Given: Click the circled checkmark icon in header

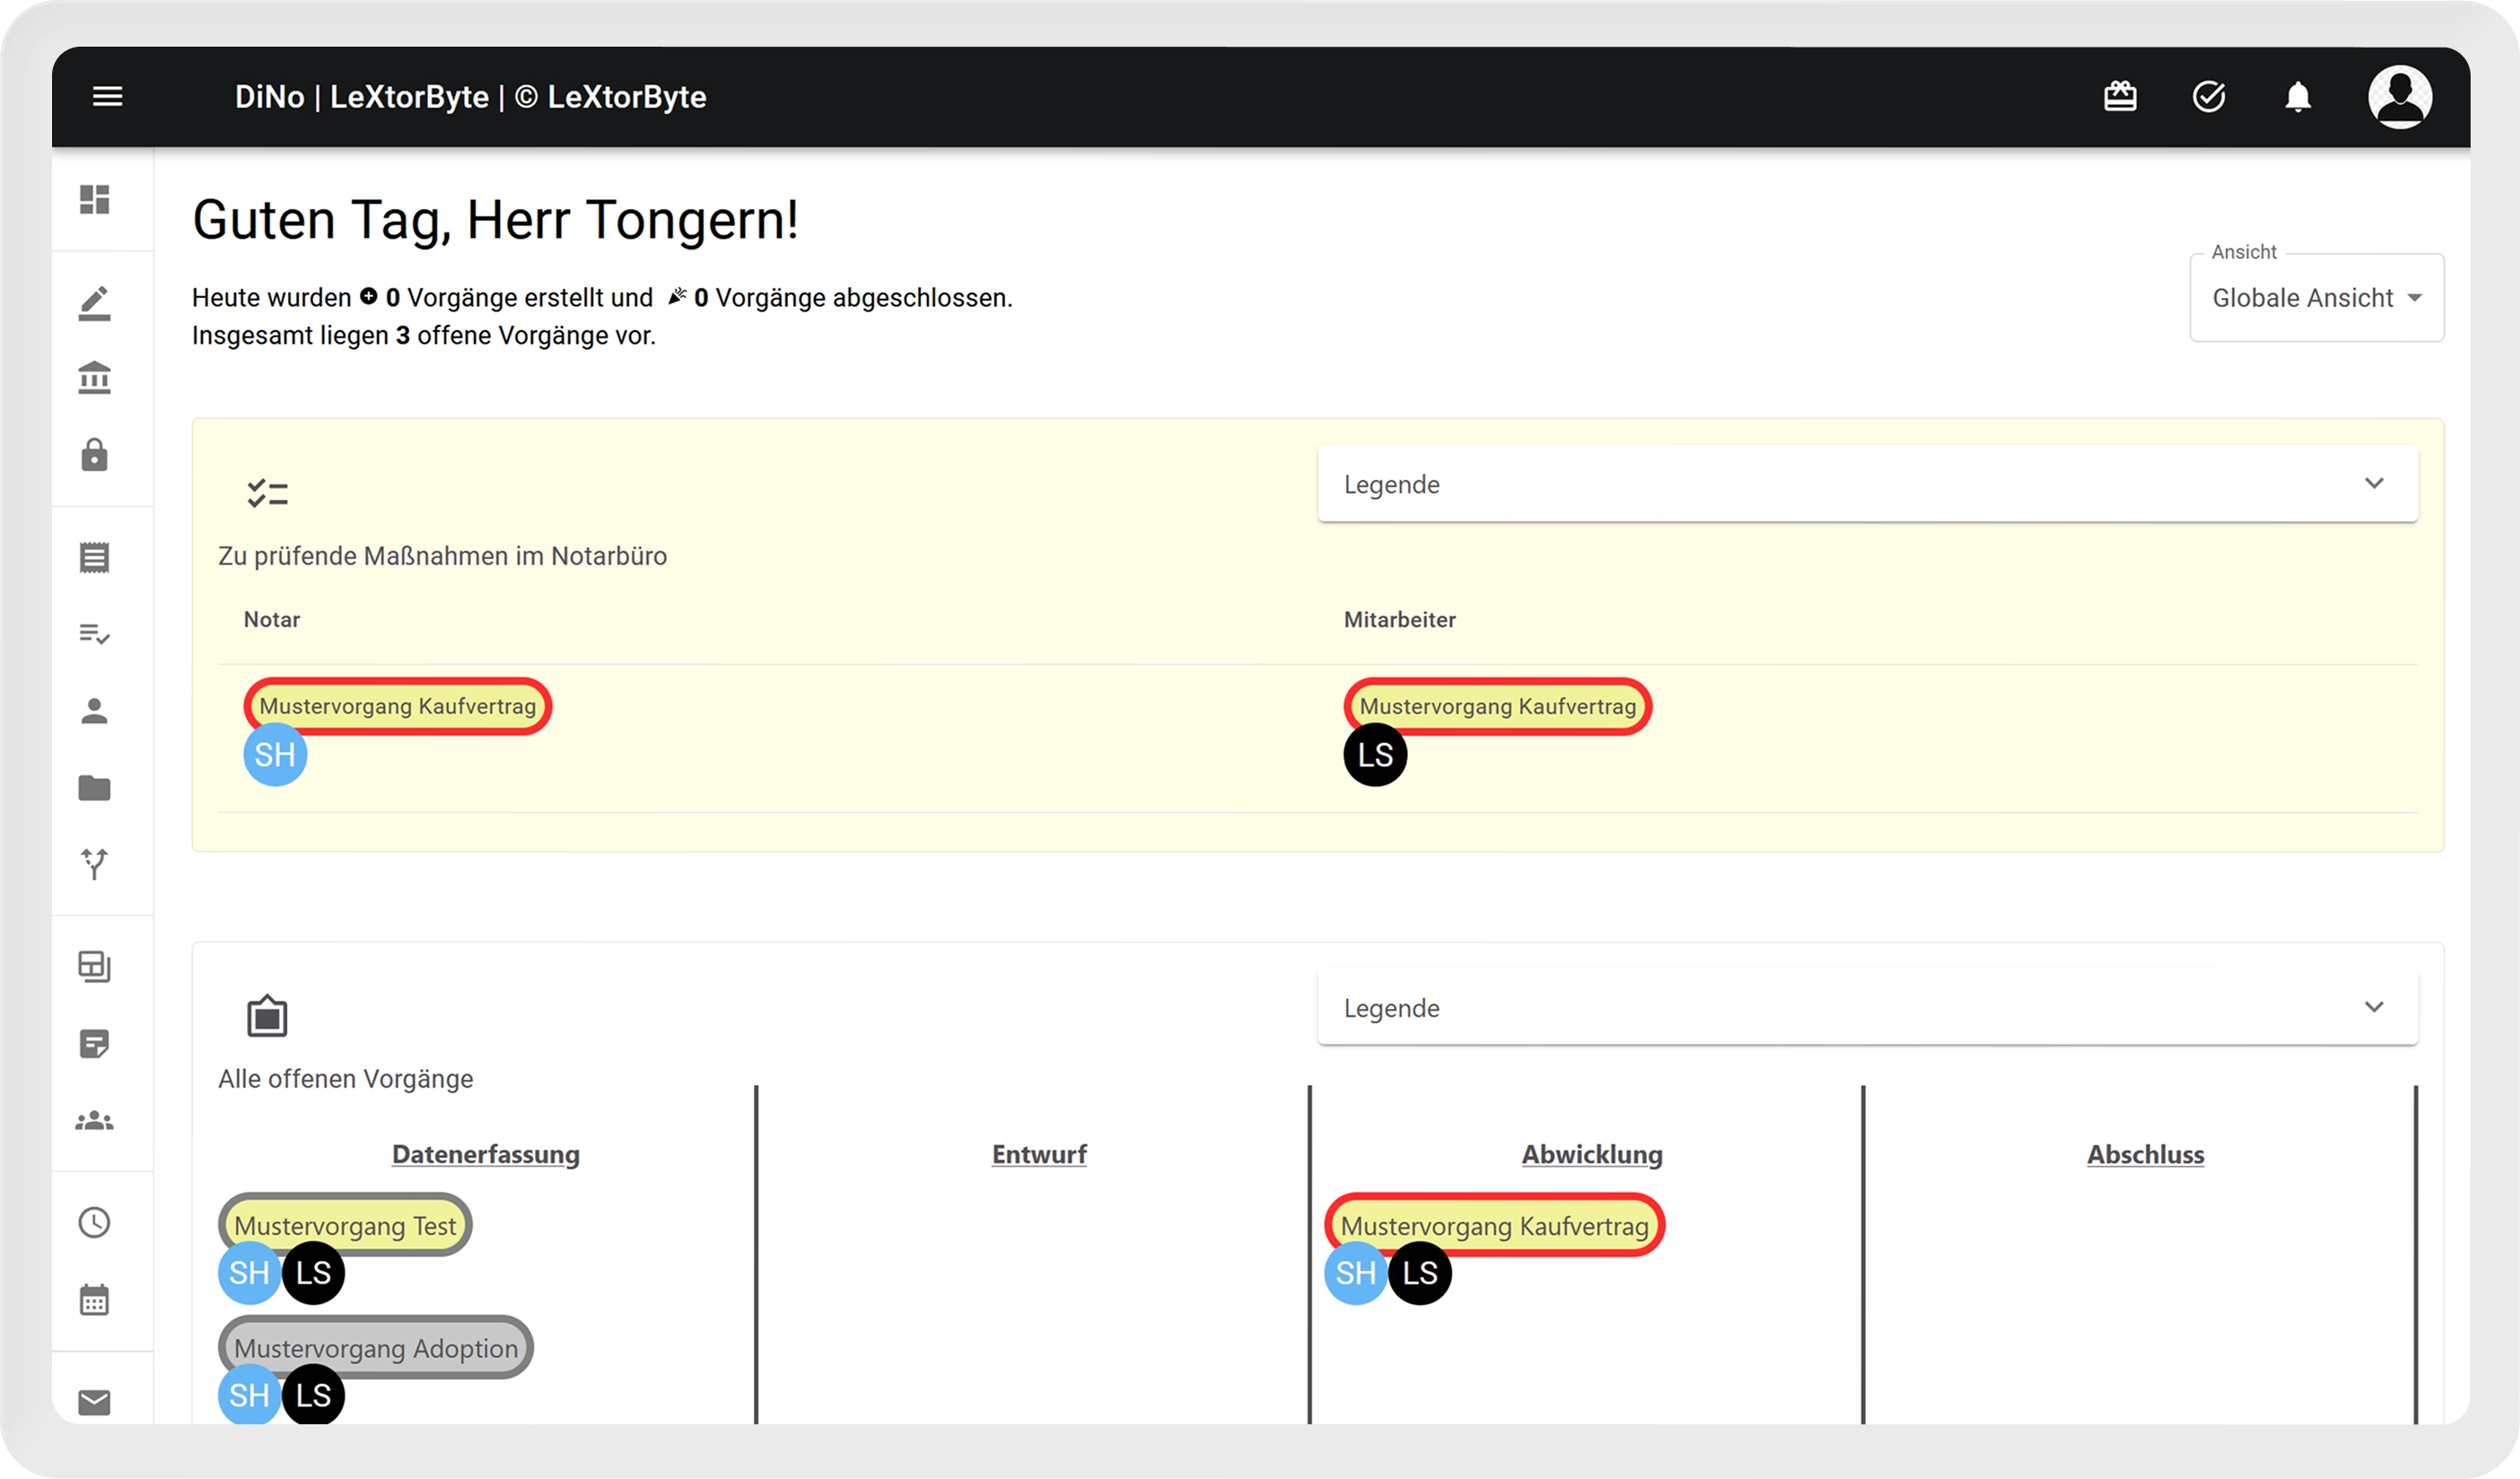Looking at the screenshot, I should [x=2208, y=97].
